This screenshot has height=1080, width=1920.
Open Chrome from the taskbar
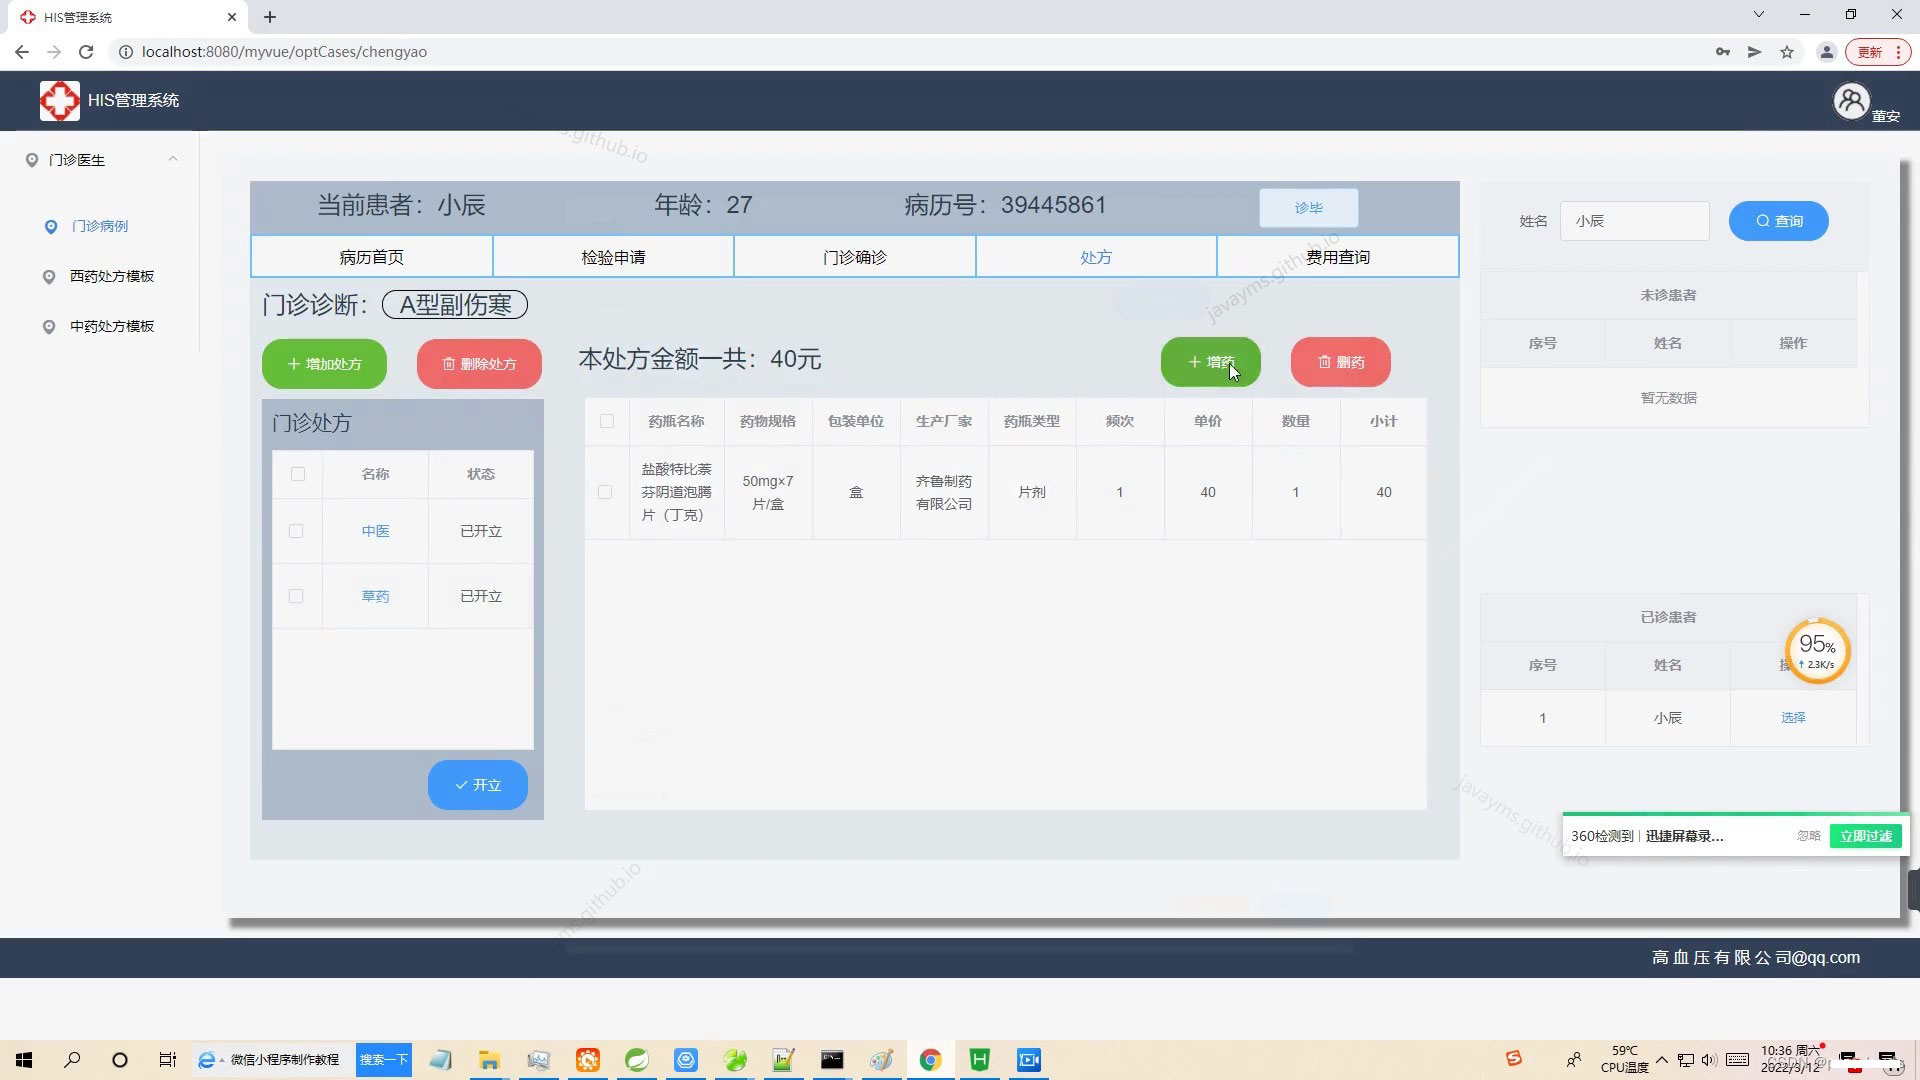tap(931, 1059)
